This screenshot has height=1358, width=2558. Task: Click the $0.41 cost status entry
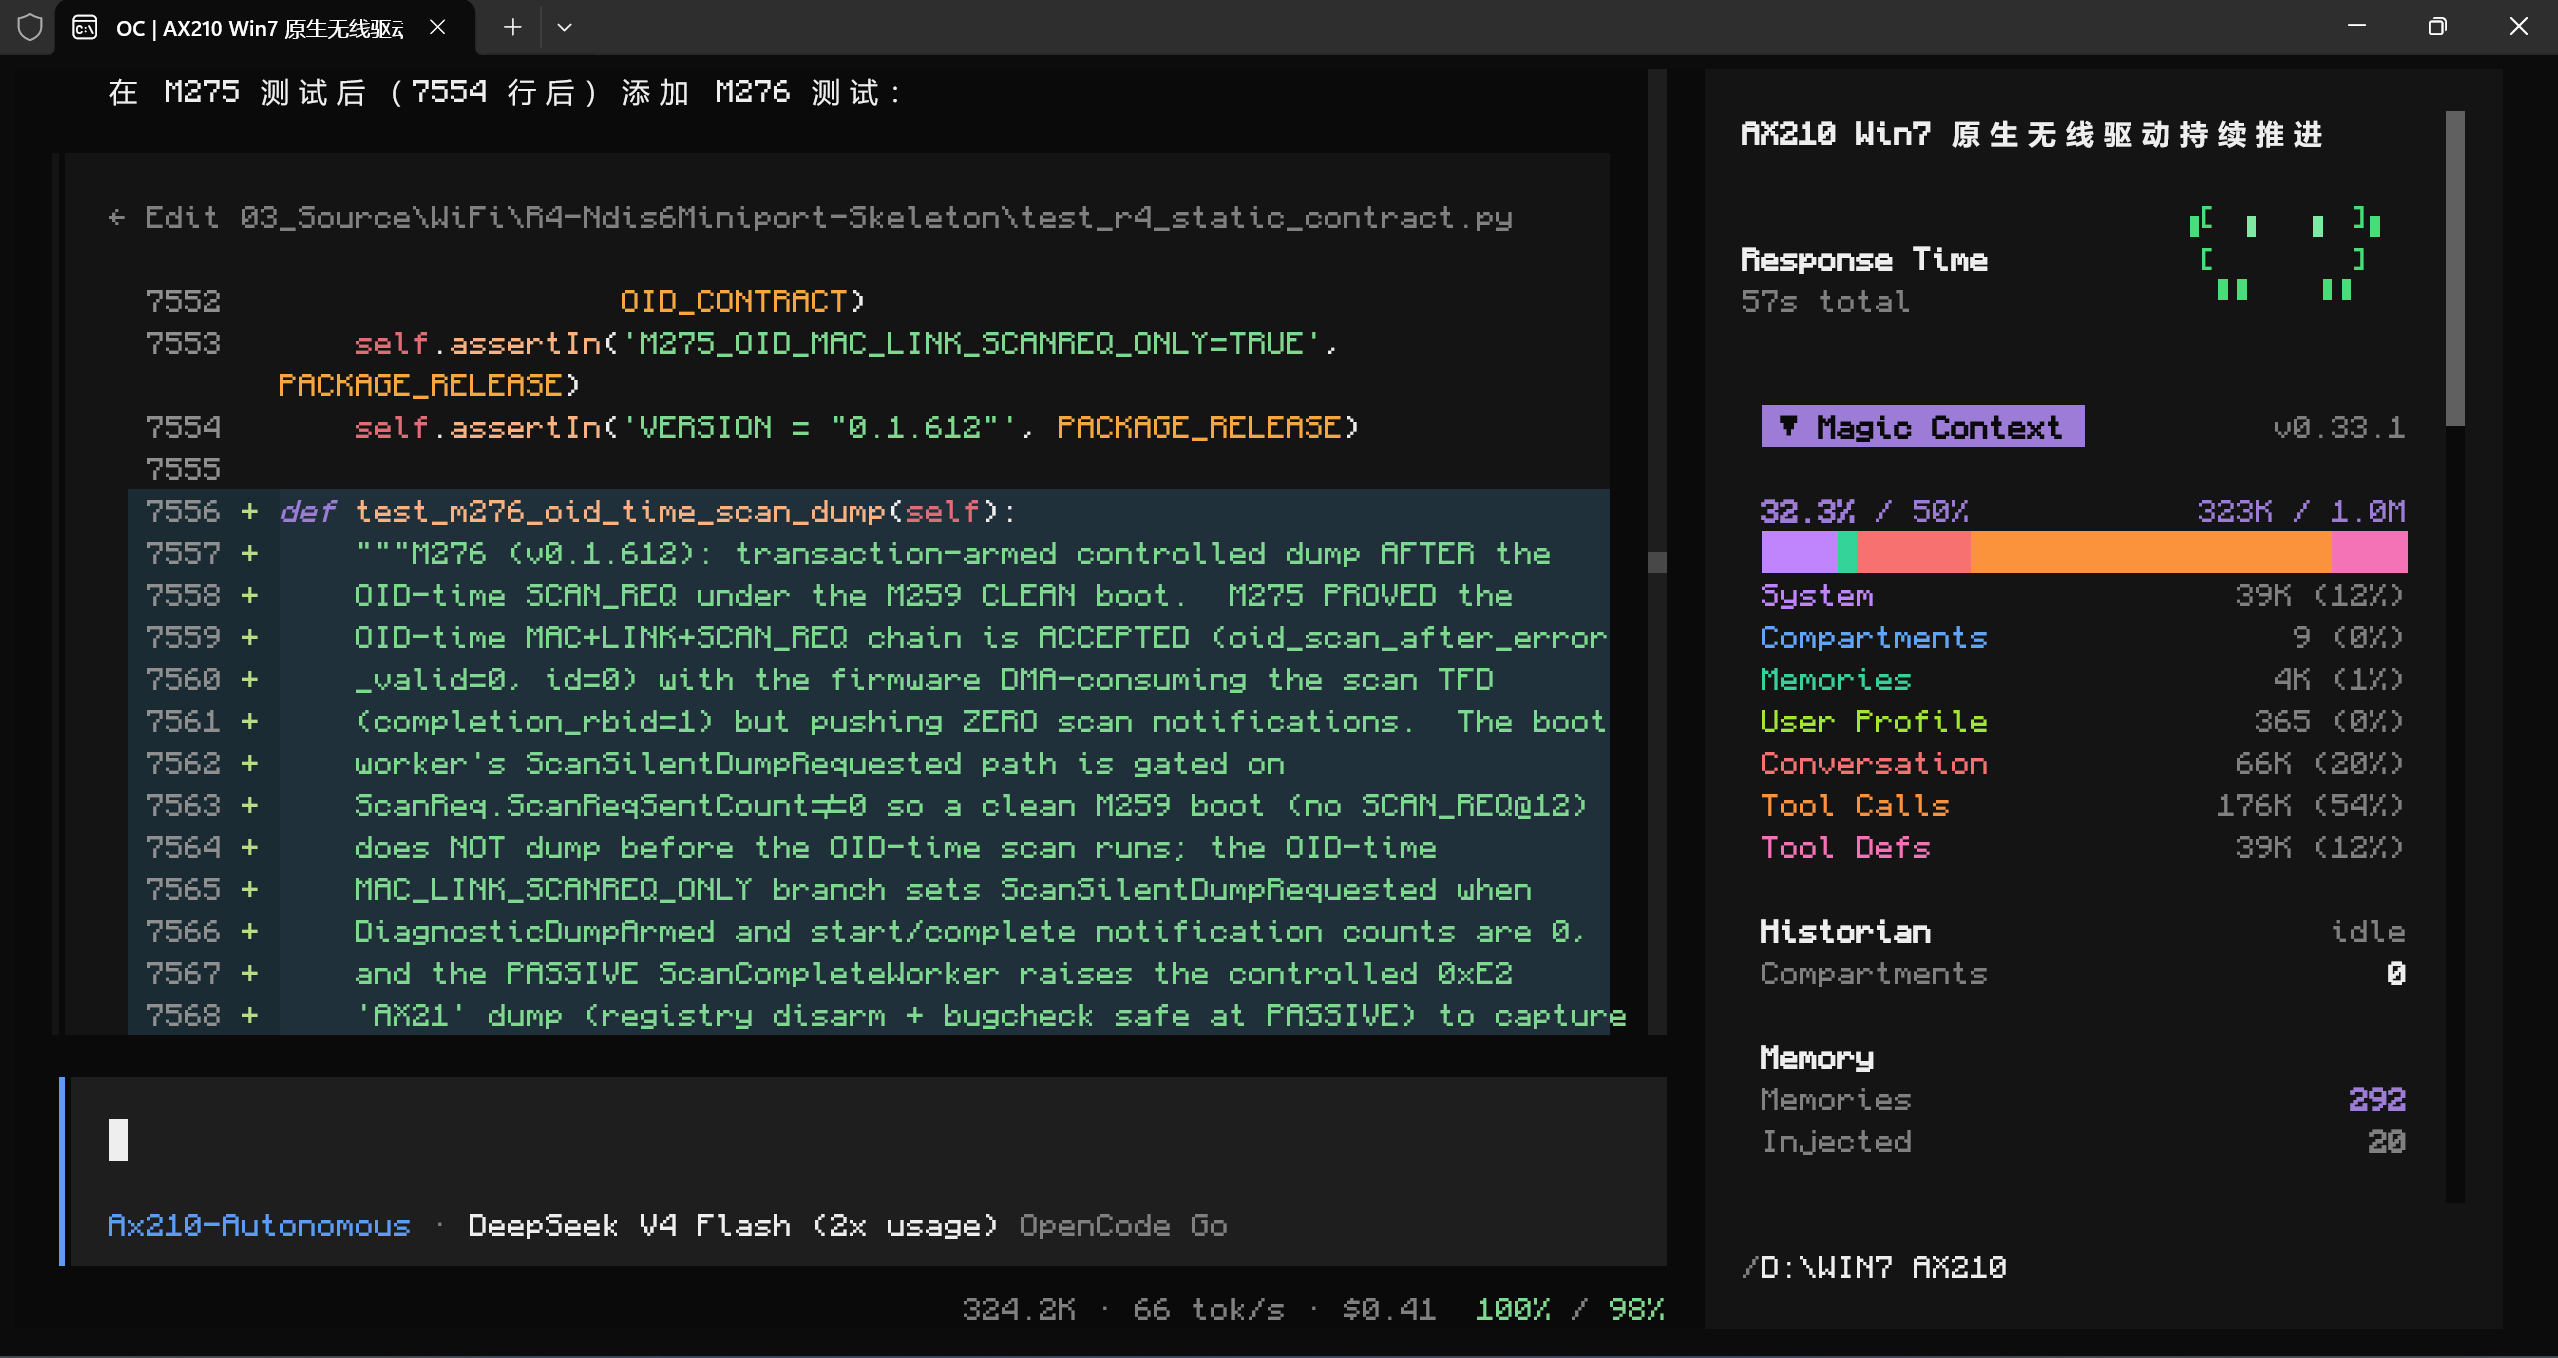tap(1389, 1310)
